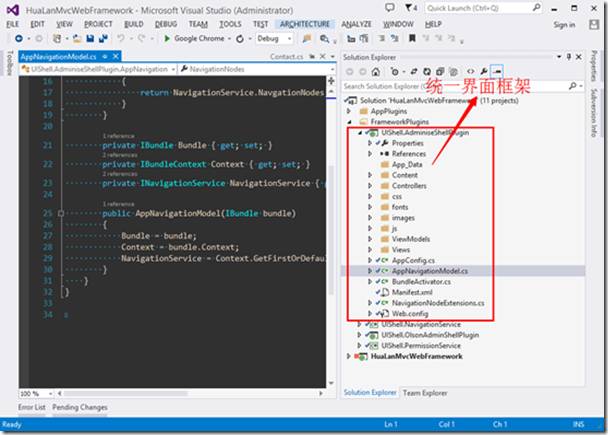Click the Refresh icon in Solution Explorer toolbar
The width and height of the screenshot is (608, 435).
point(427,72)
